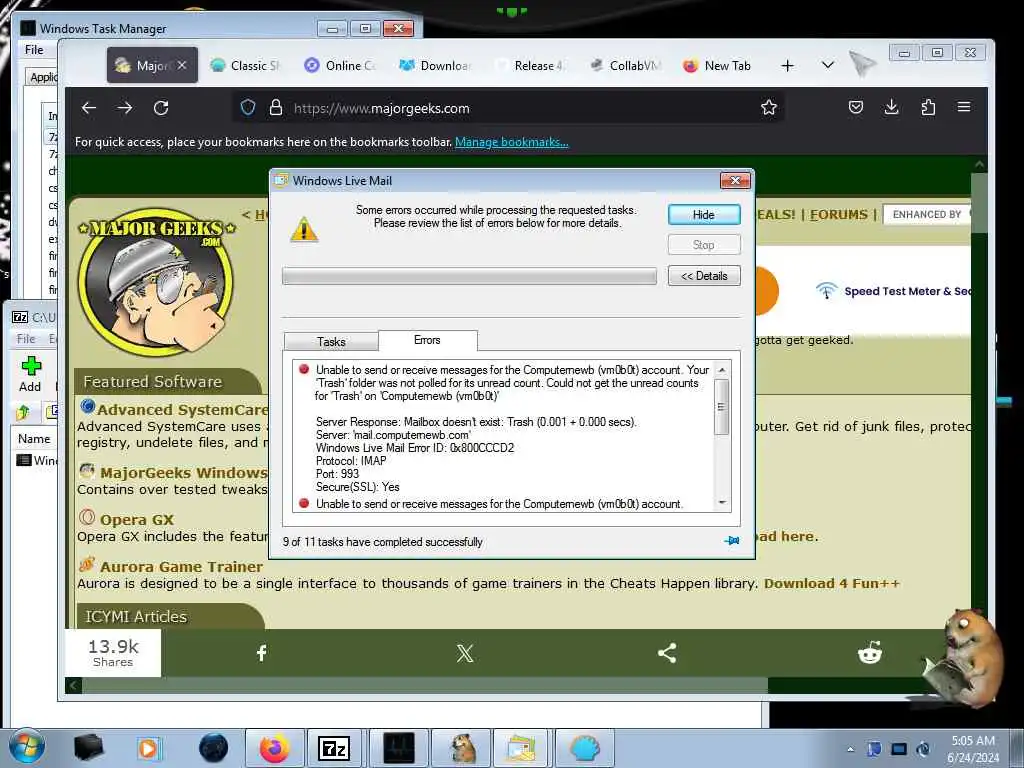
Task: Open the Windows Start button
Action: tap(27, 747)
